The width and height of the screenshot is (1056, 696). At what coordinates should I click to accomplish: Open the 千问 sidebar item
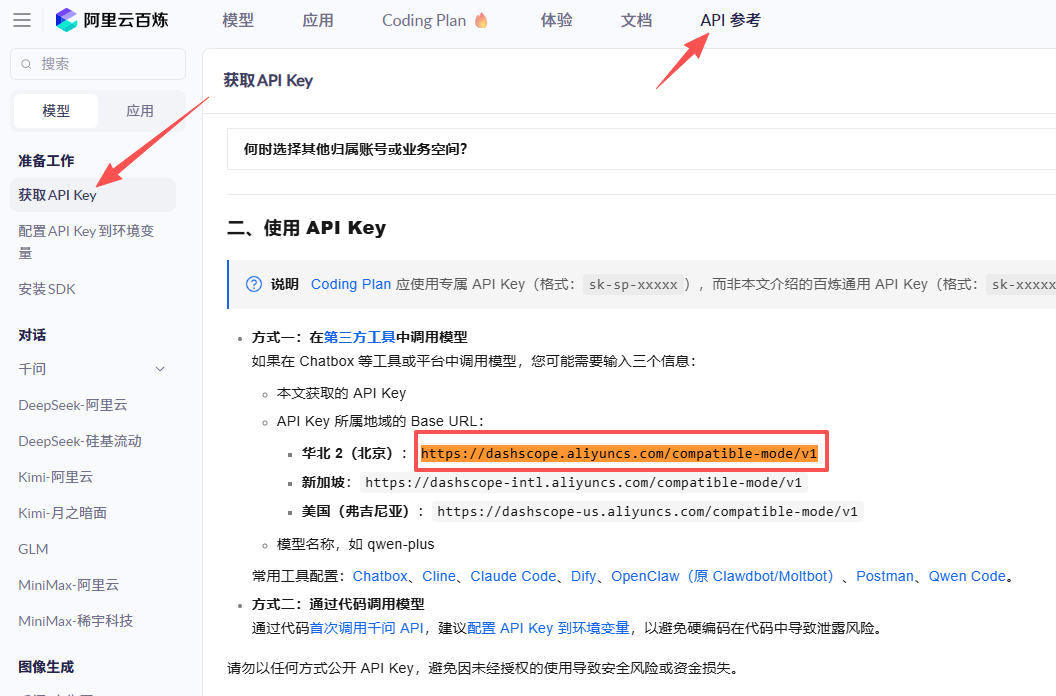(x=32, y=369)
